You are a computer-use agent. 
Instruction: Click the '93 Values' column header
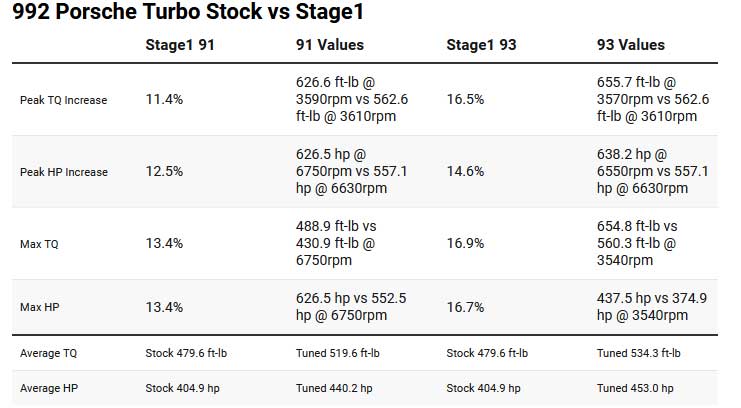[631, 45]
